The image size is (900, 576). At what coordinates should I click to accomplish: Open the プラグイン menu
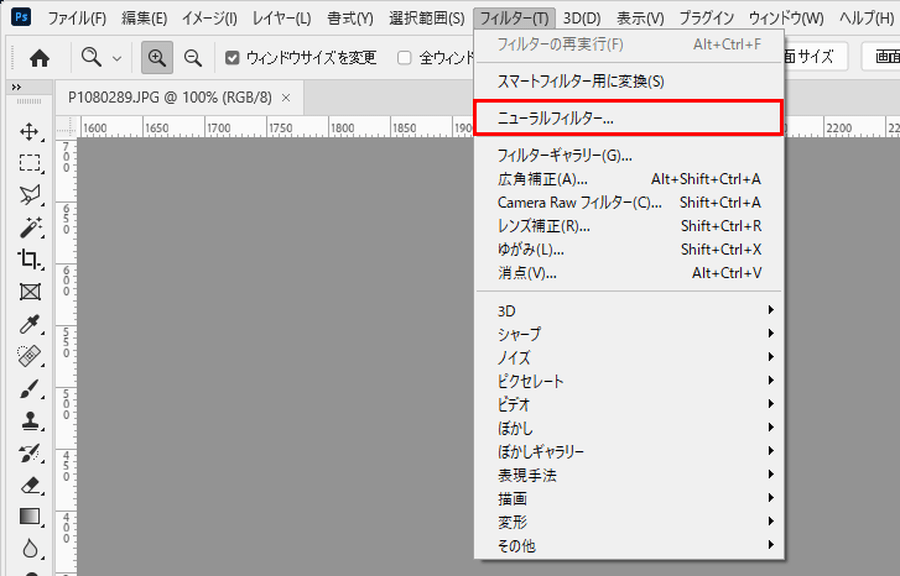[x=707, y=18]
